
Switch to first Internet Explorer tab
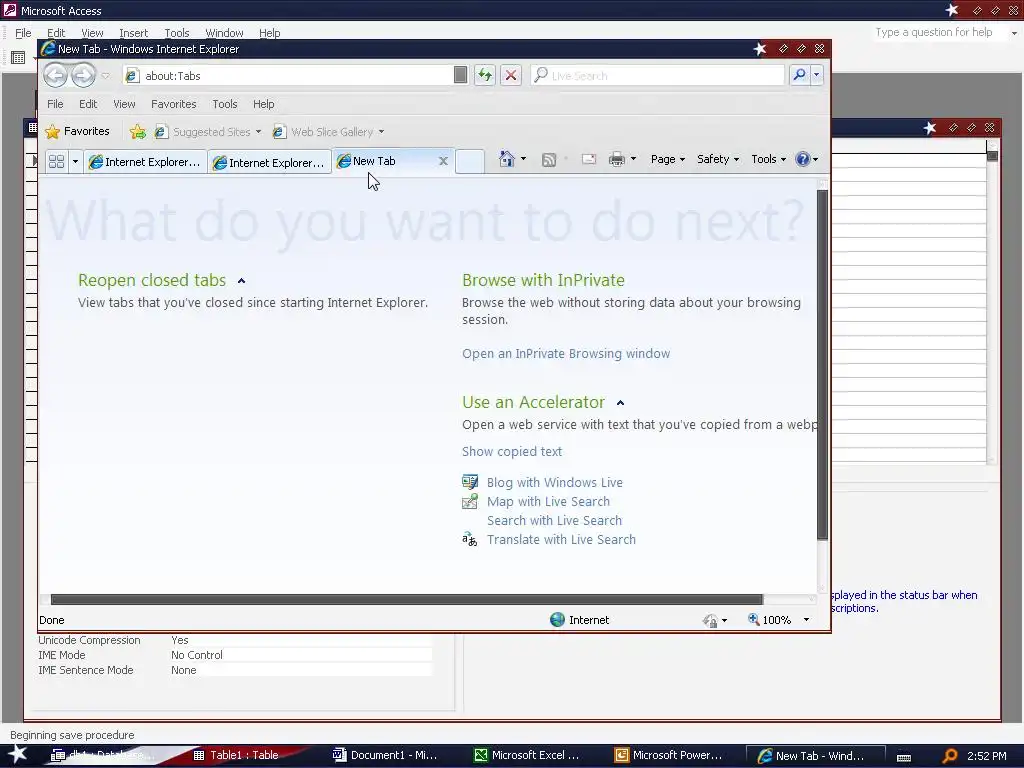tap(144, 161)
